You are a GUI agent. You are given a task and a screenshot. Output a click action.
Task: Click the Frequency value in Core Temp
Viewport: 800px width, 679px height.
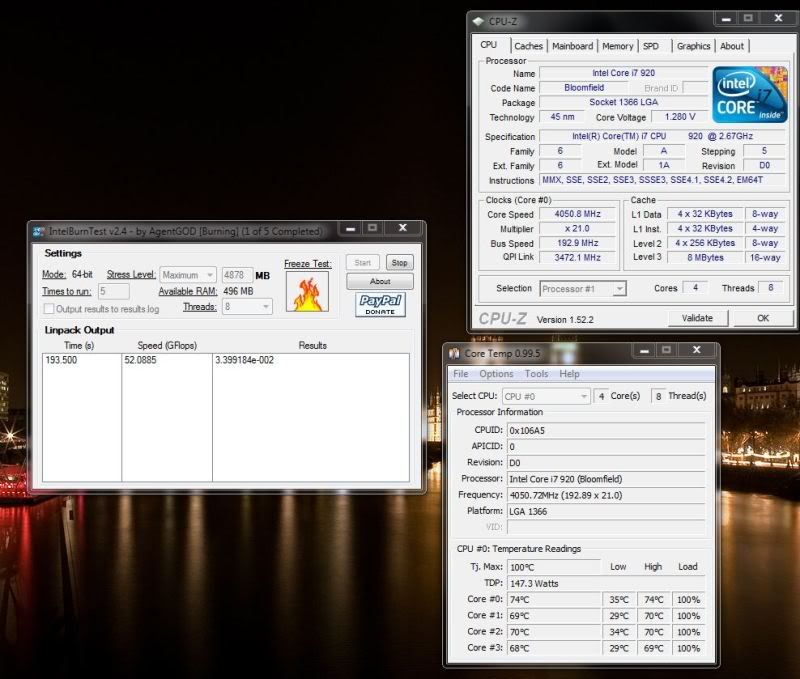click(x=606, y=495)
